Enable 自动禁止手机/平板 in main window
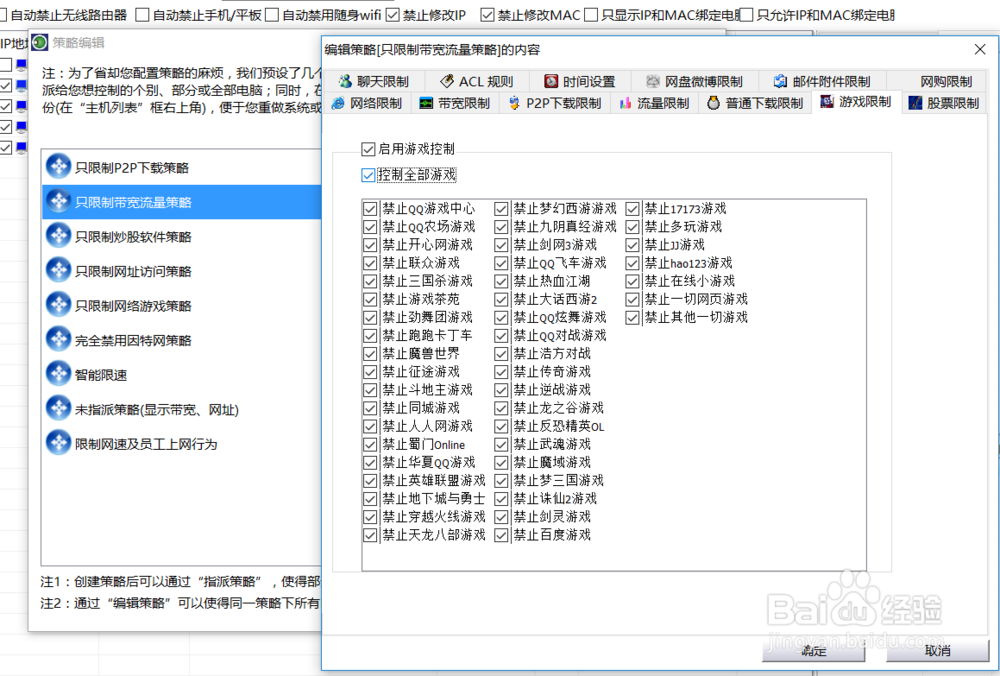The width and height of the screenshot is (1000, 676). (142, 14)
